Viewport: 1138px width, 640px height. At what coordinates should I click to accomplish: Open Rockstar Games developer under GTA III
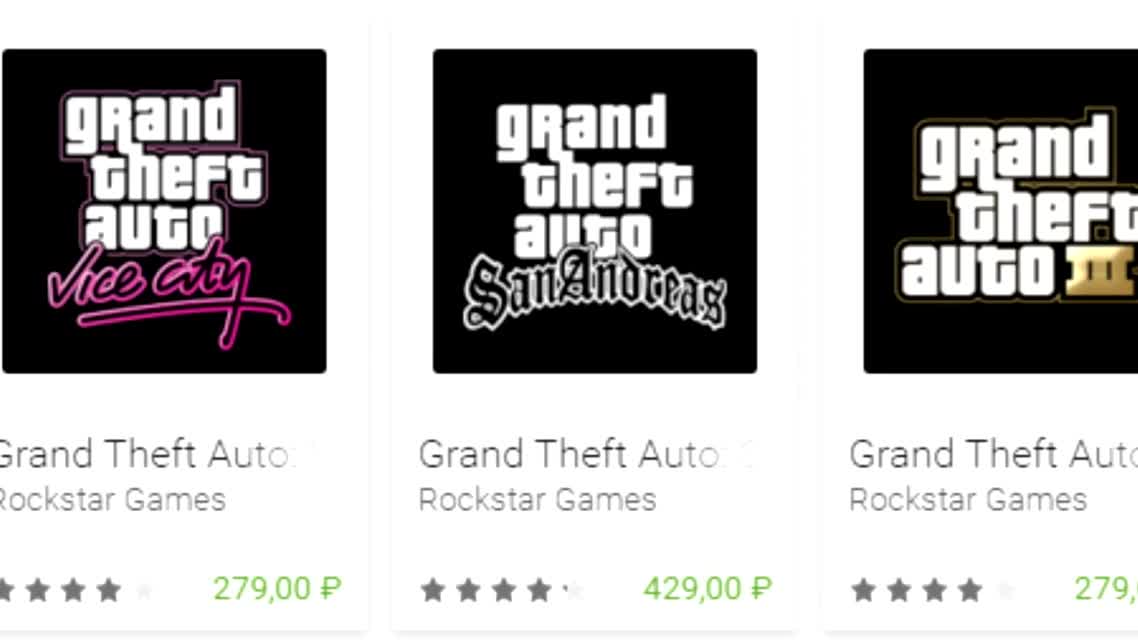tap(968, 500)
